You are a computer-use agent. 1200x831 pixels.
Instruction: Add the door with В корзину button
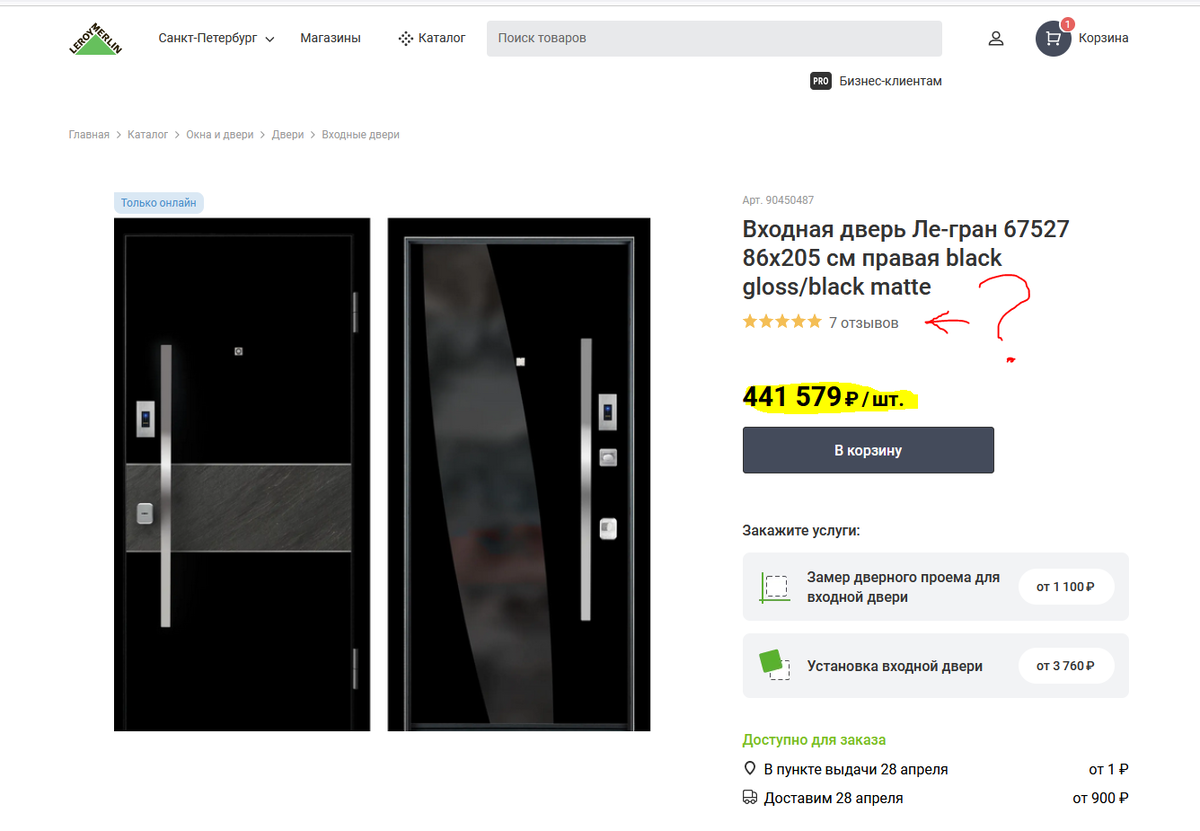(x=868, y=450)
